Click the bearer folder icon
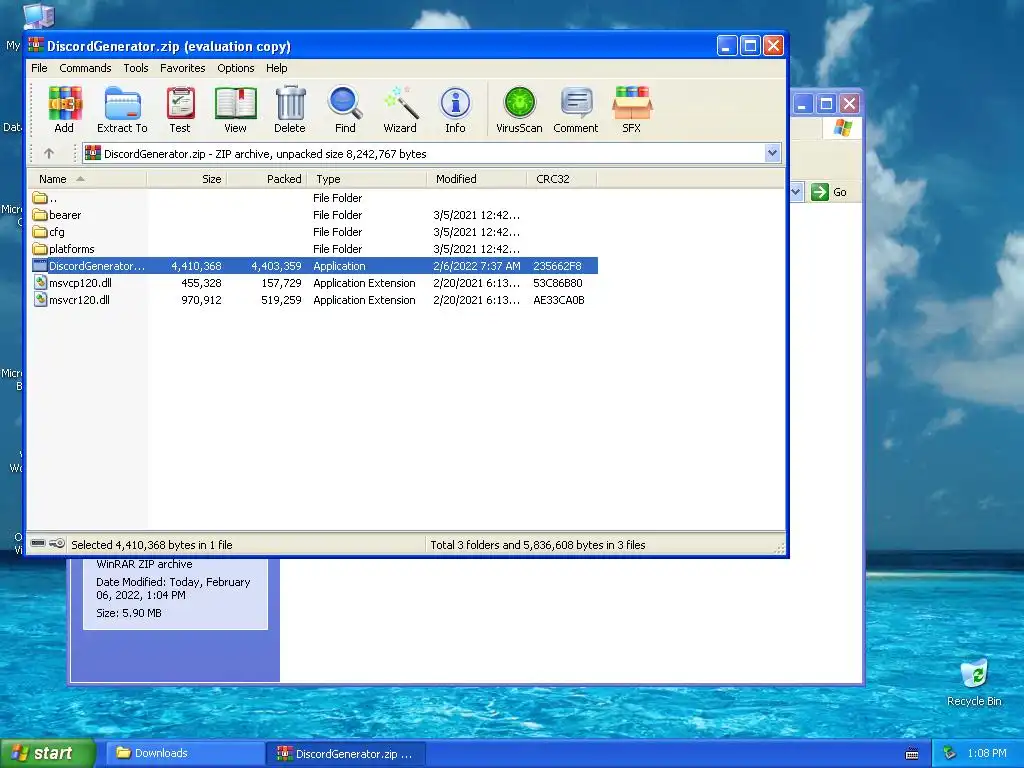Viewport: 1024px width, 768px height. click(40, 215)
